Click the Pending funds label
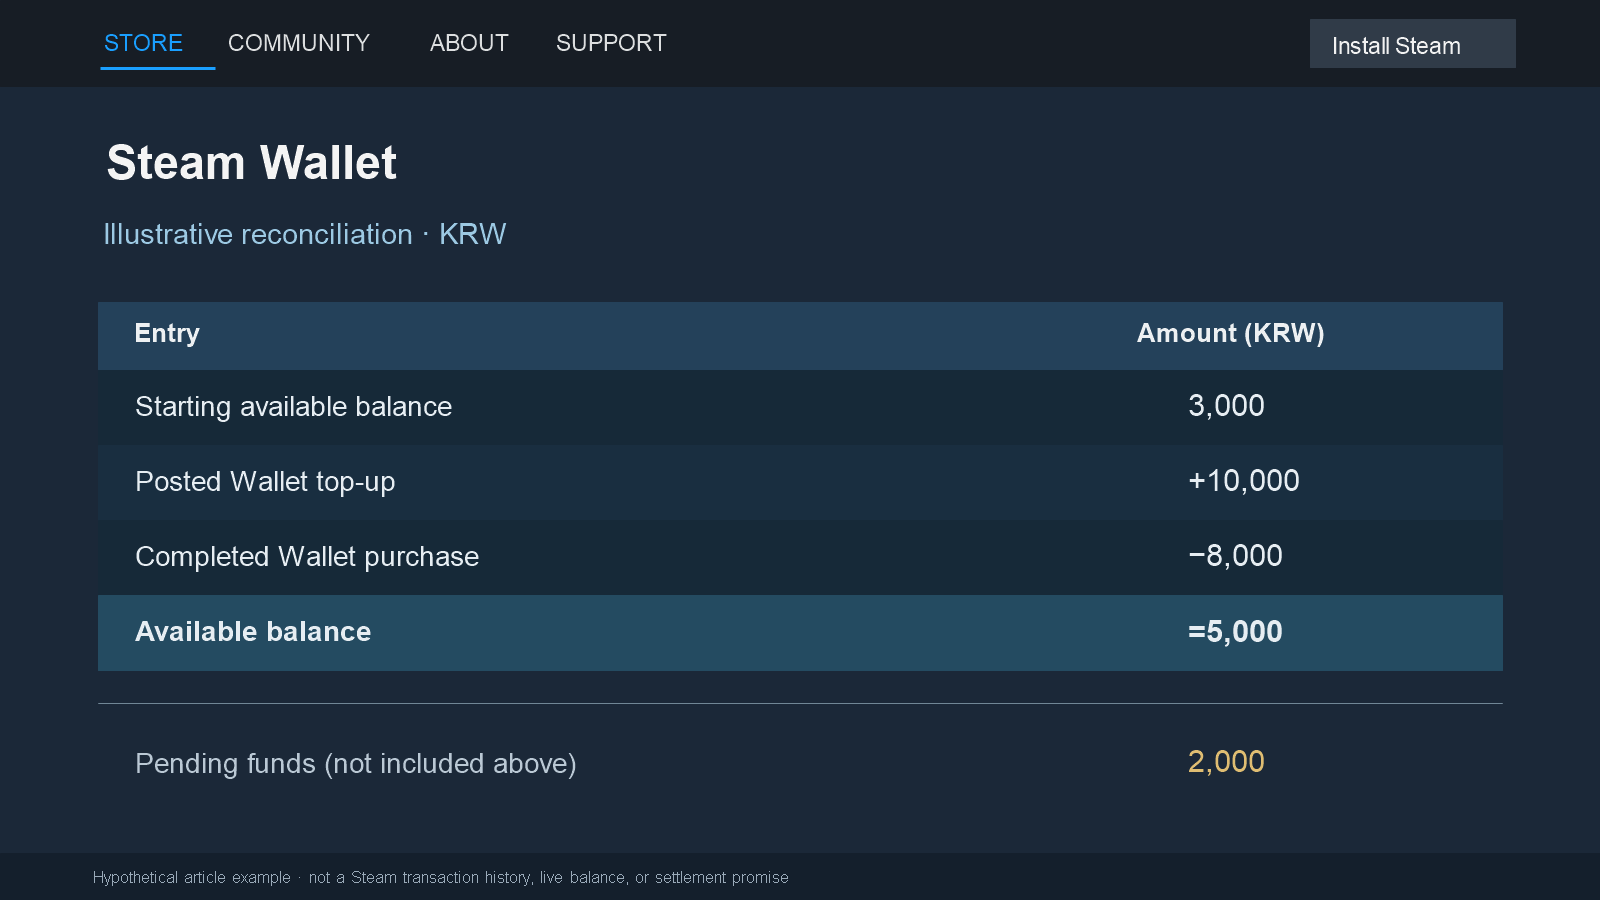 coord(356,764)
